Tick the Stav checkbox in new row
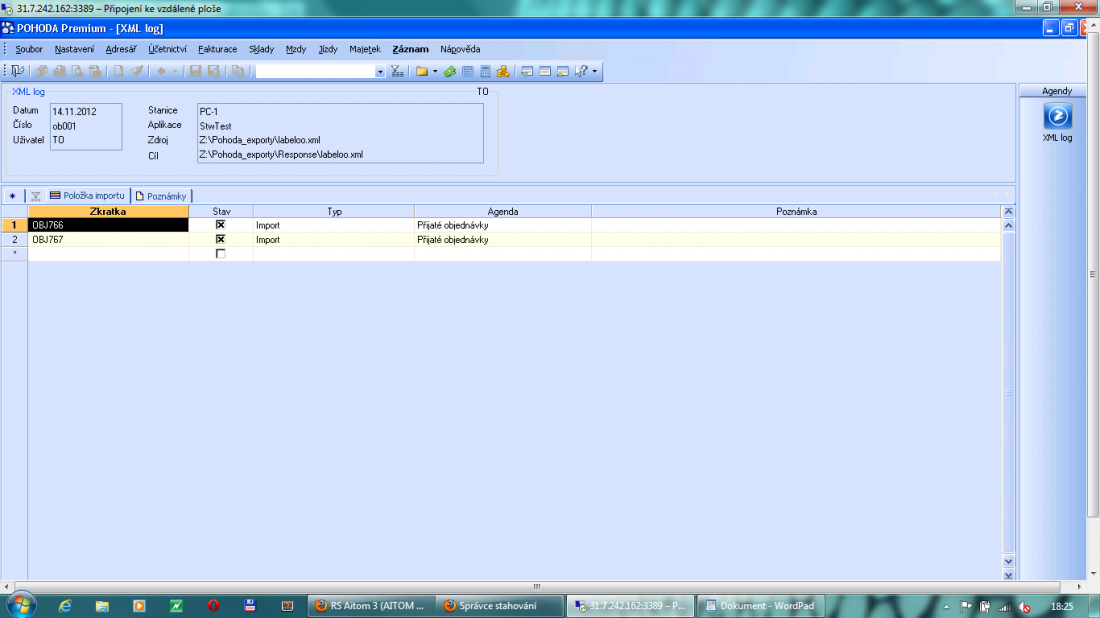This screenshot has width=1100, height=618. pos(220,254)
